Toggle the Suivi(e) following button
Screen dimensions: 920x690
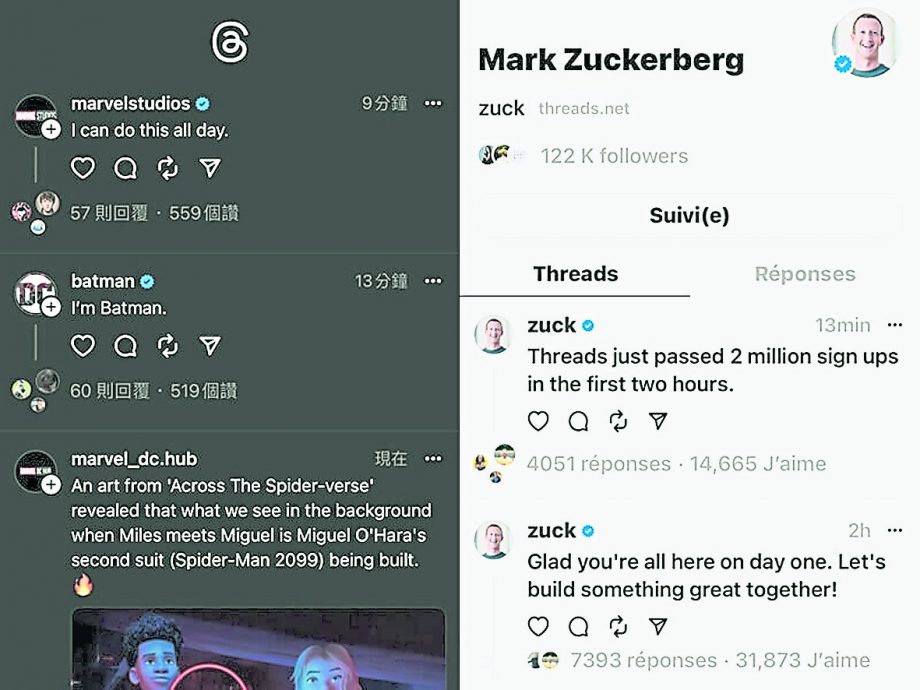(x=689, y=215)
